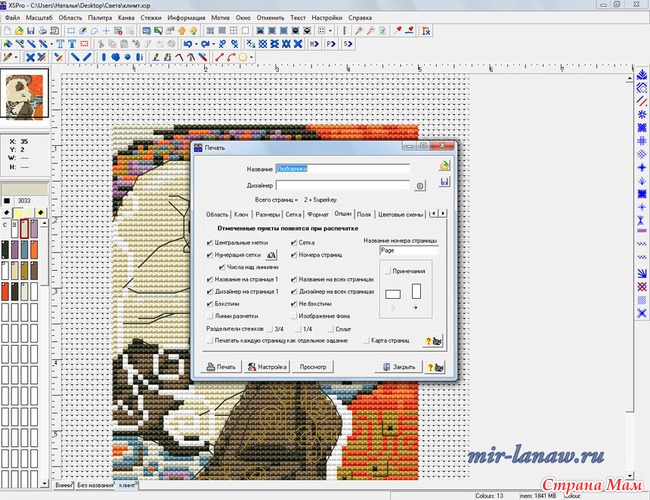The width and height of the screenshot is (650, 500).
Task: Switch to the Формат tab
Action: coord(318,214)
